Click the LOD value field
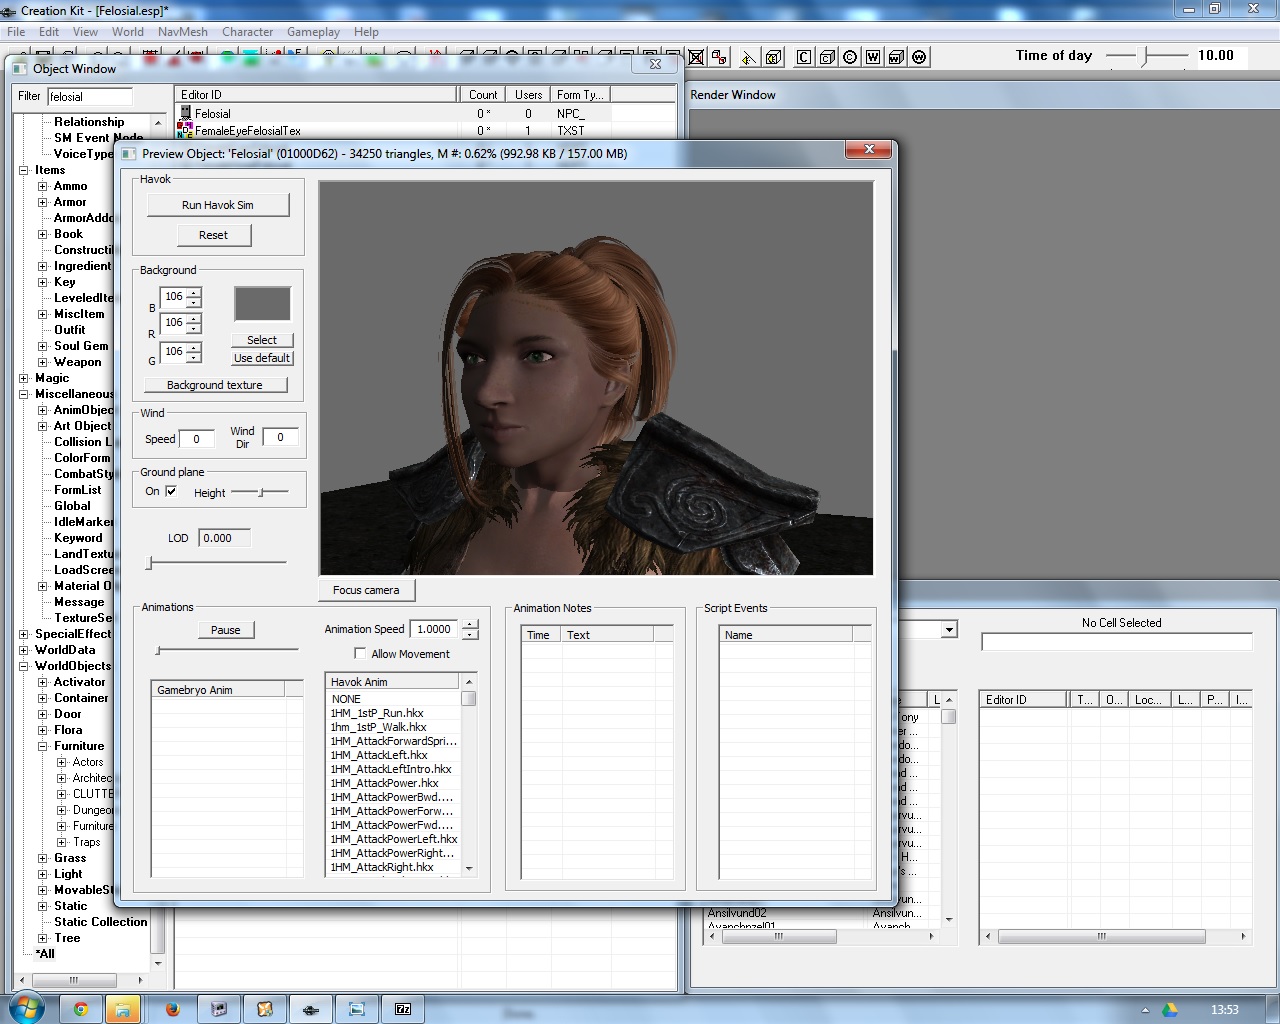 click(224, 538)
